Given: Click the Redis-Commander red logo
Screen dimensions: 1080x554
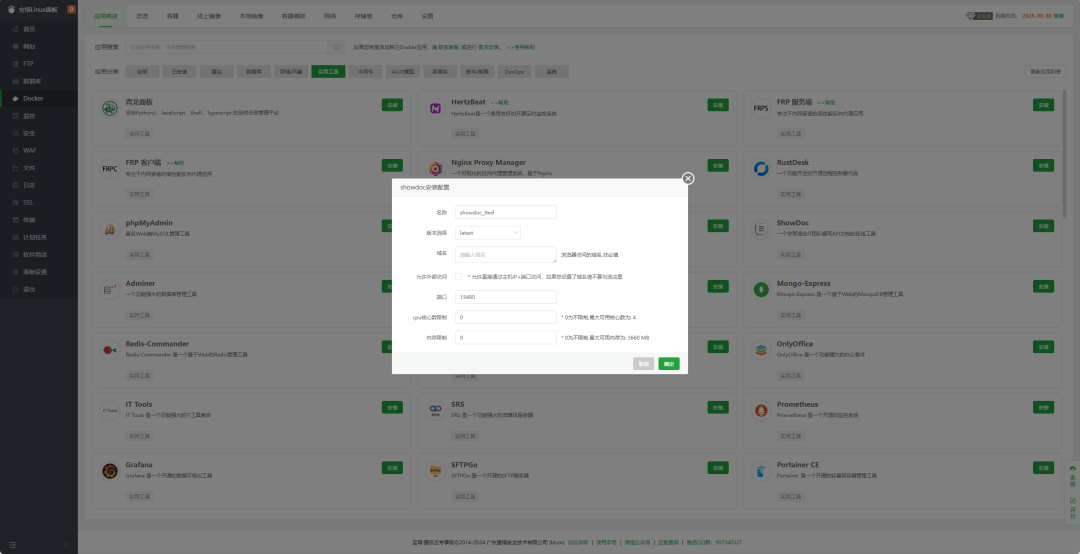Looking at the screenshot, I should 110,350.
